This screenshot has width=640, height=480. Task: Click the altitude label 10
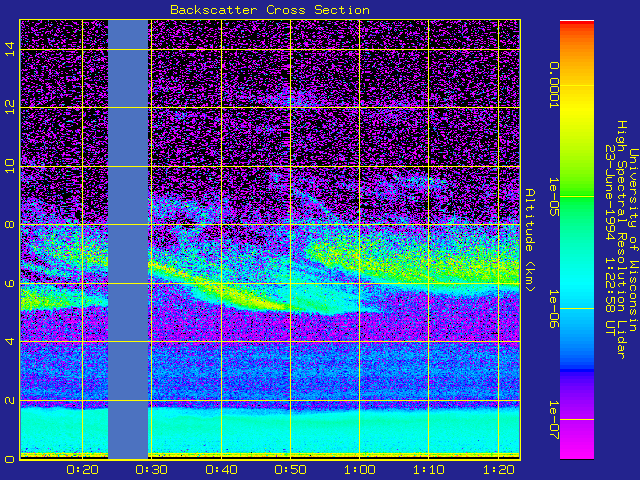[x=10, y=166]
